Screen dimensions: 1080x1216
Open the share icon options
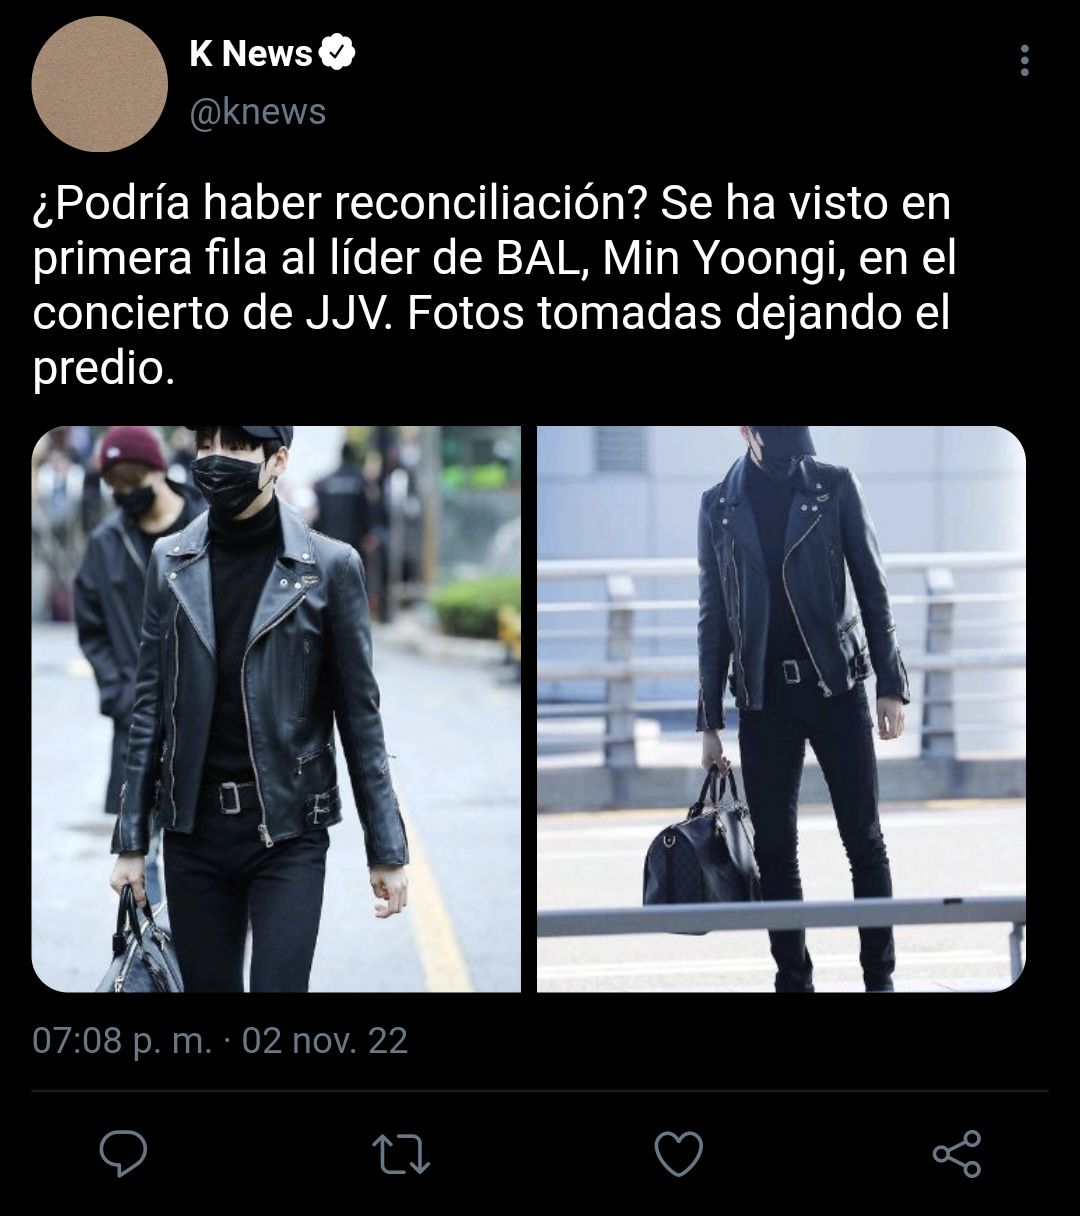(957, 1154)
